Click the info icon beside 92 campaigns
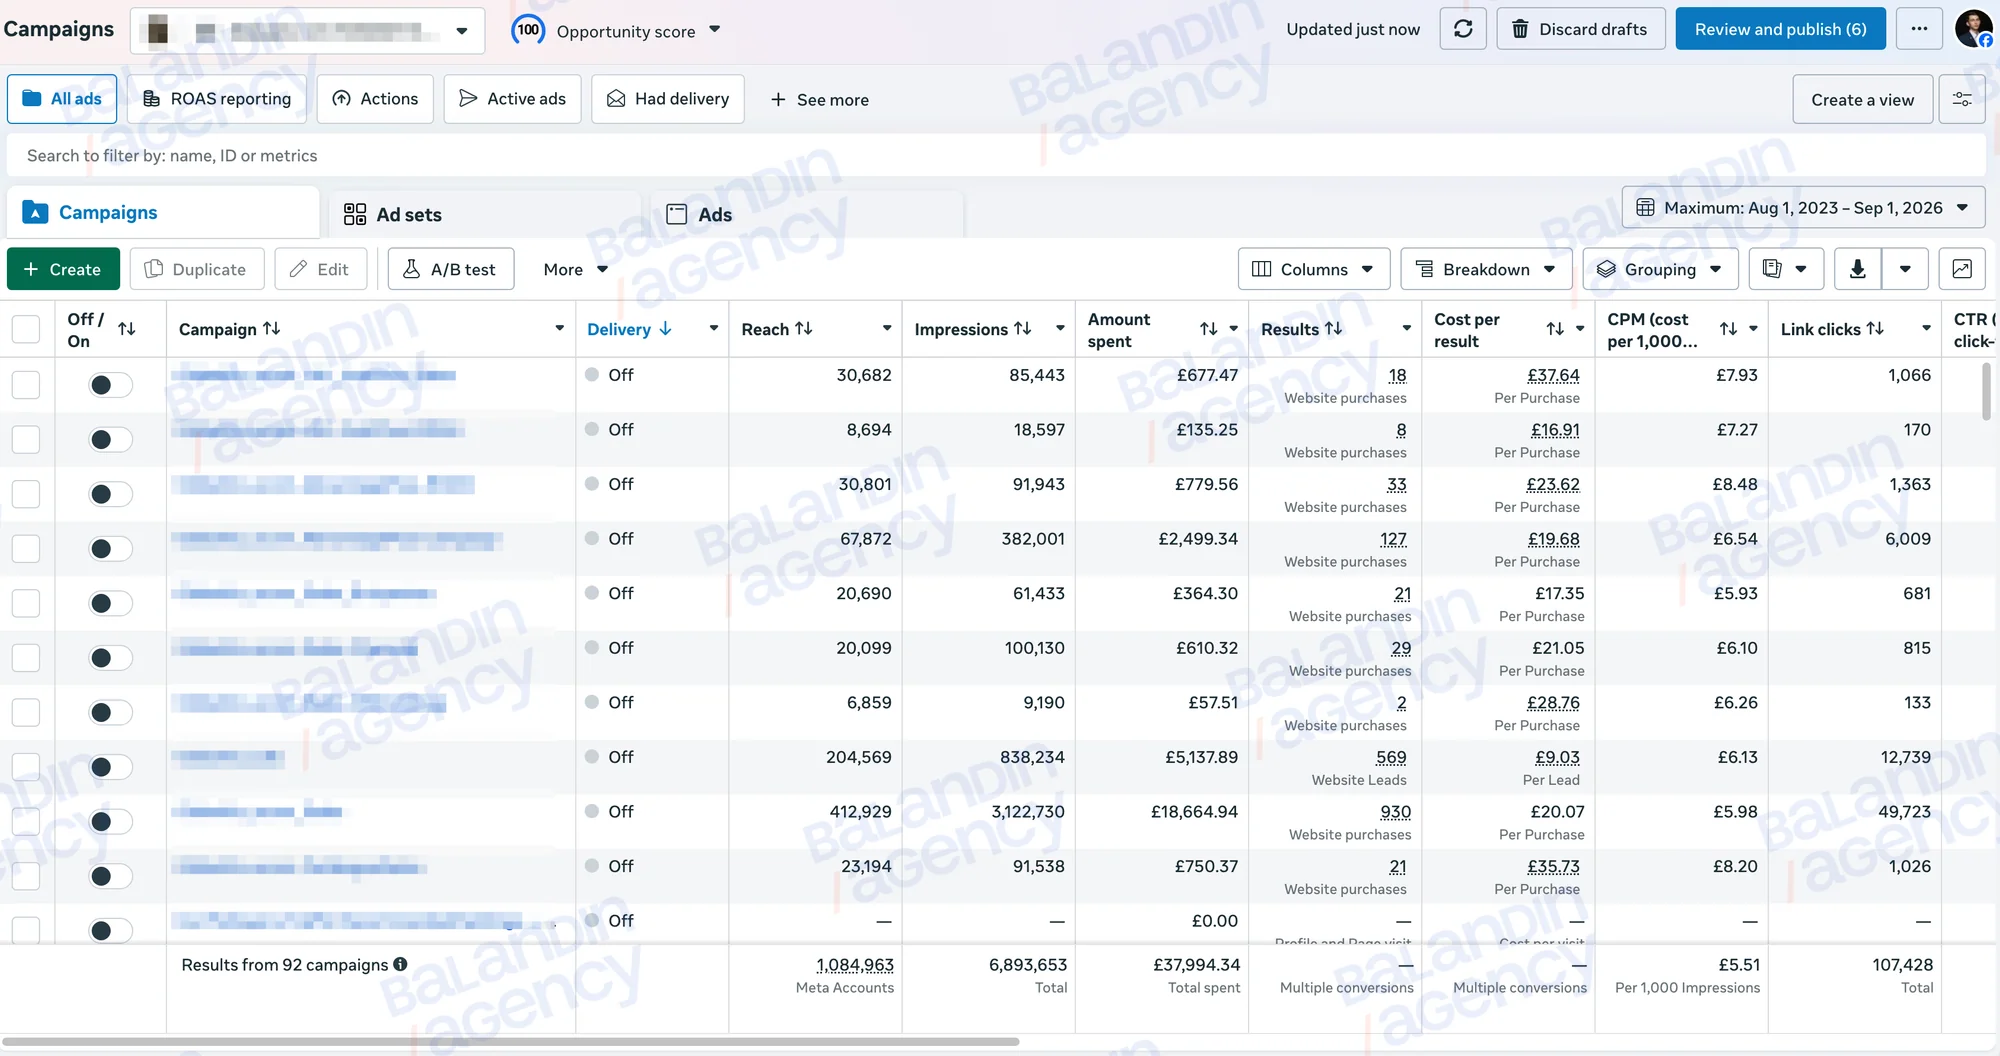 [400, 964]
